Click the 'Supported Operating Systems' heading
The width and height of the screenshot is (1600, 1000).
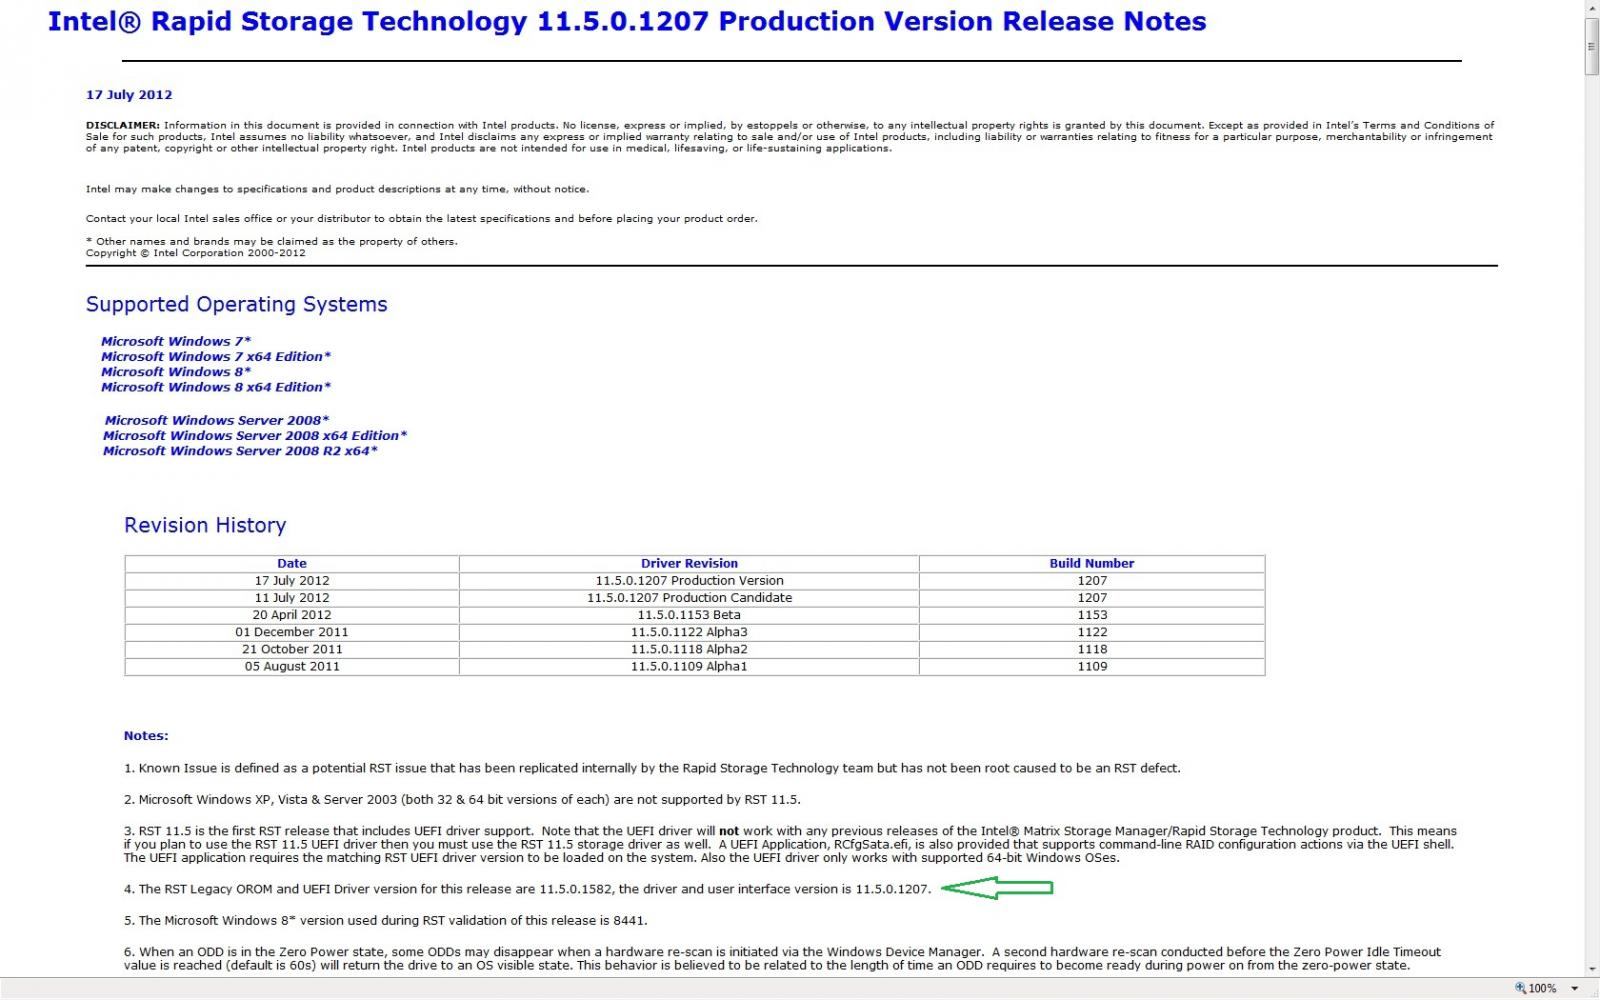(236, 304)
